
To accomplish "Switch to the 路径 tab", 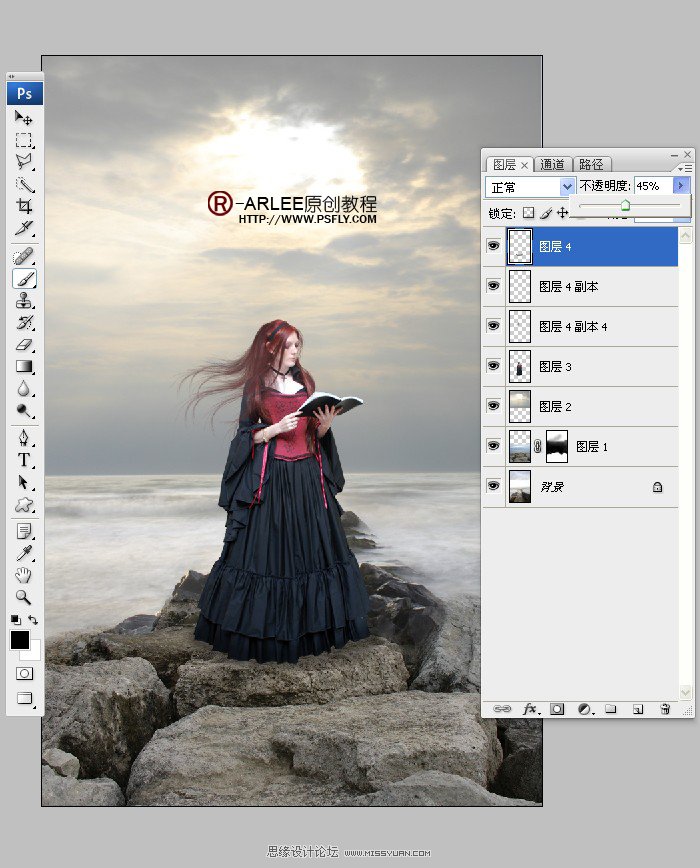I will [x=591, y=164].
